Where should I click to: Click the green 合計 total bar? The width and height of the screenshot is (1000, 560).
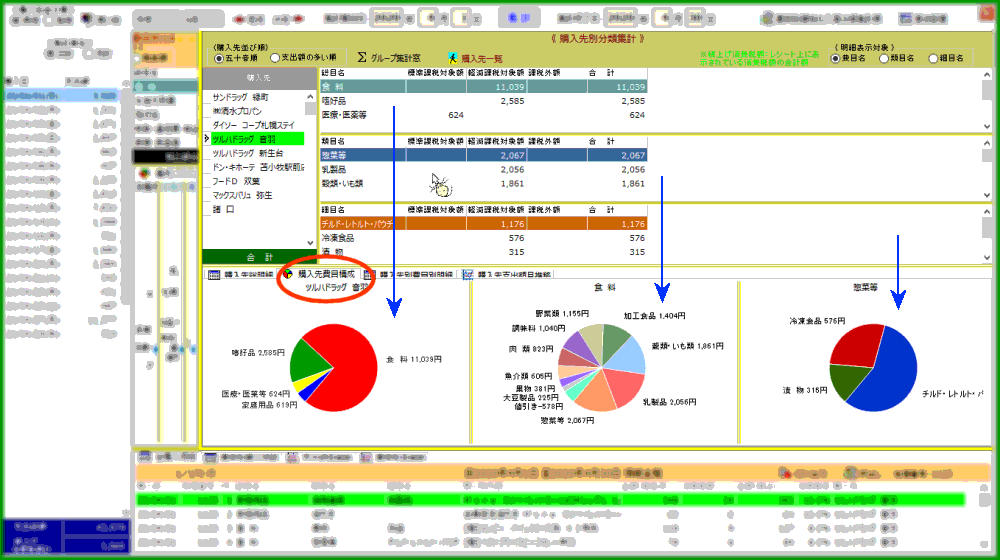(260, 257)
